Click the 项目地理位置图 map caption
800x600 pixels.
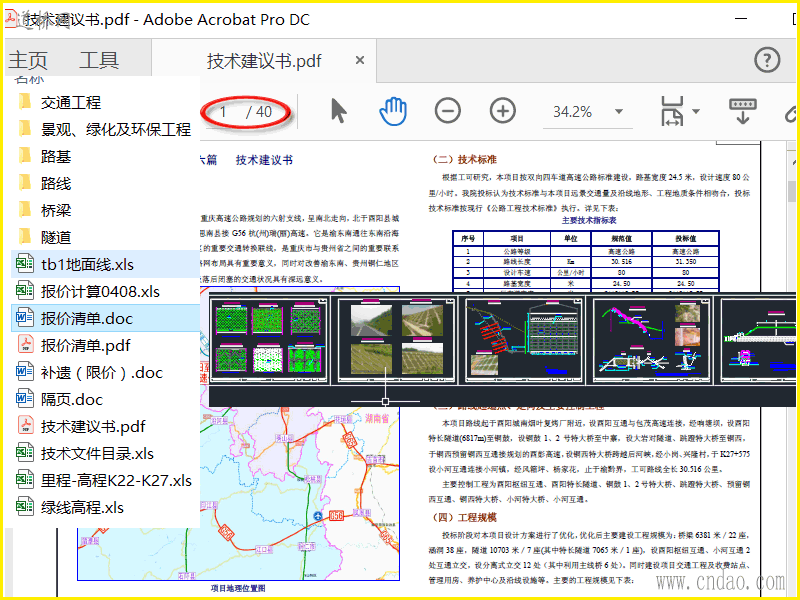coord(238,588)
